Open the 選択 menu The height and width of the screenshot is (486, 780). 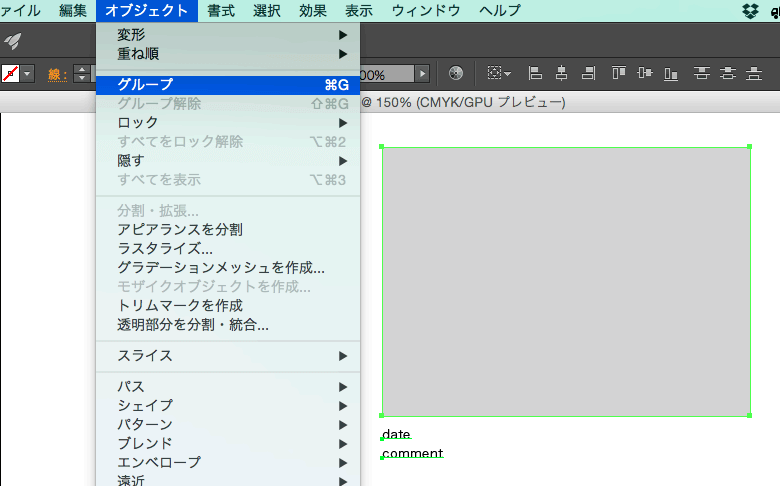267,10
